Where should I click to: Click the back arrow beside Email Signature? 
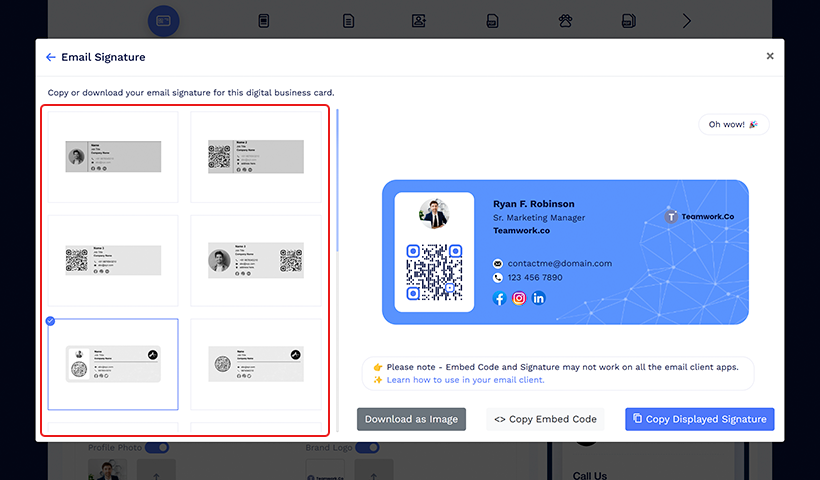(51, 57)
